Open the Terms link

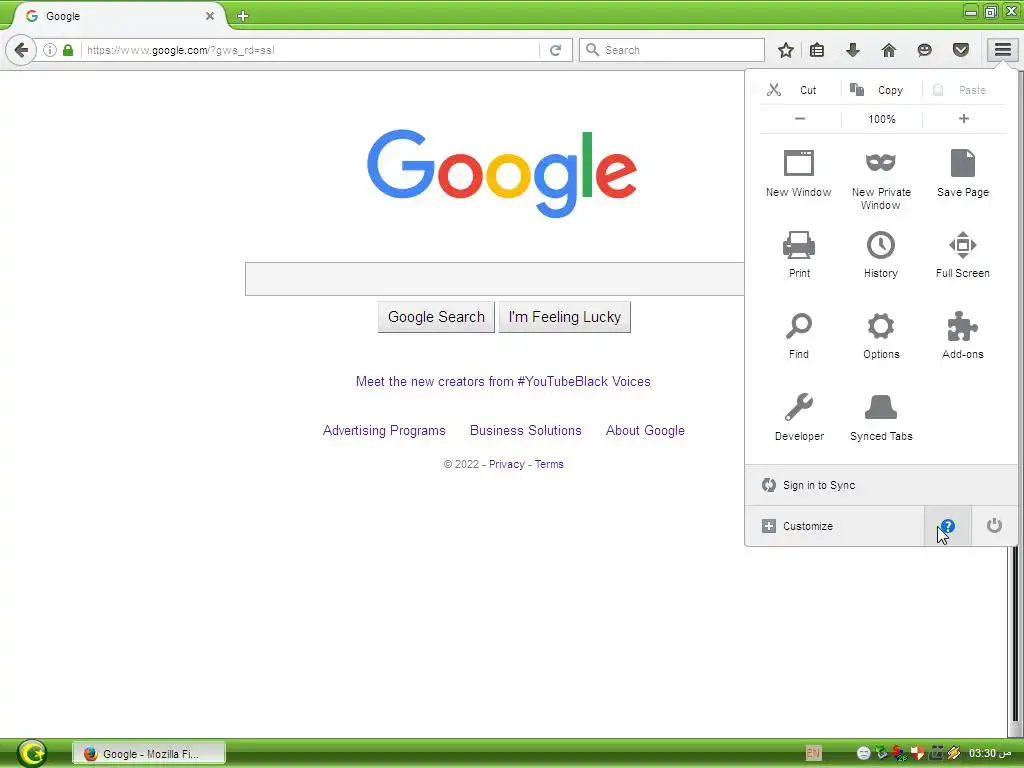(x=549, y=464)
